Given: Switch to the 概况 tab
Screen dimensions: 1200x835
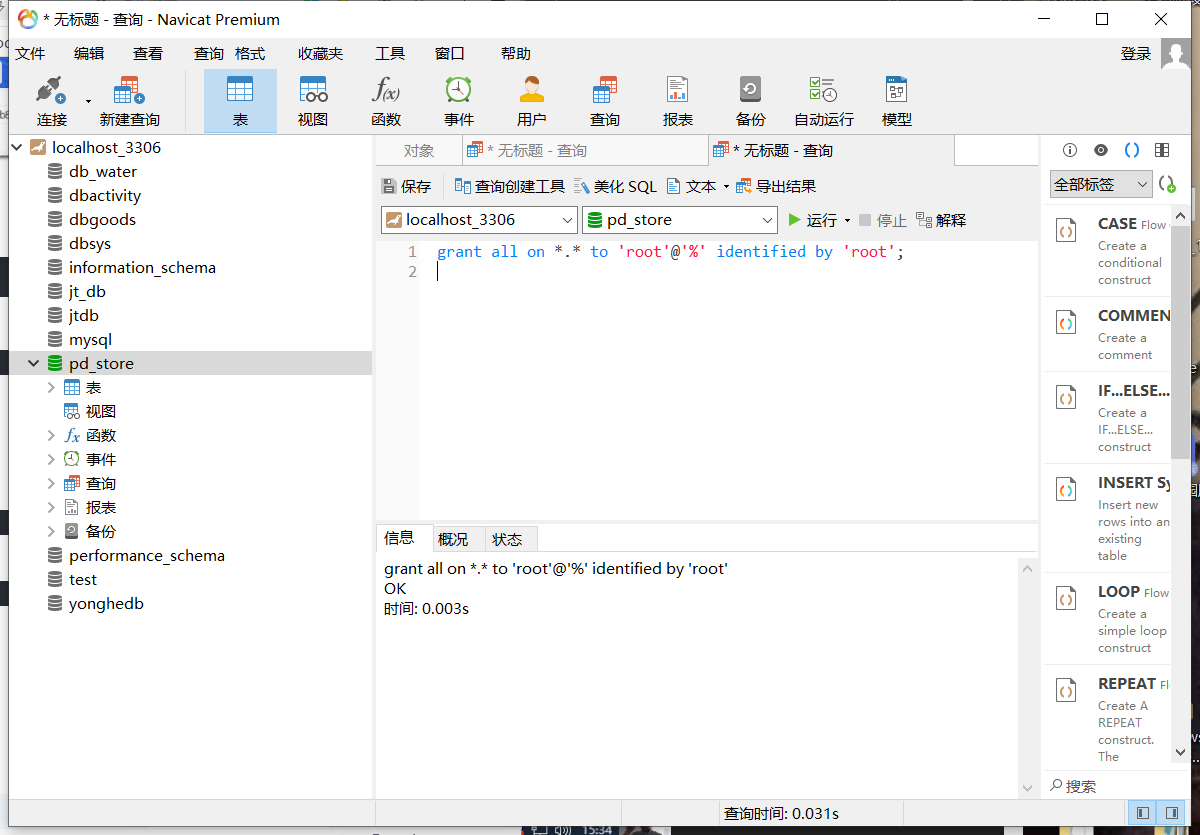Looking at the screenshot, I should [x=455, y=538].
